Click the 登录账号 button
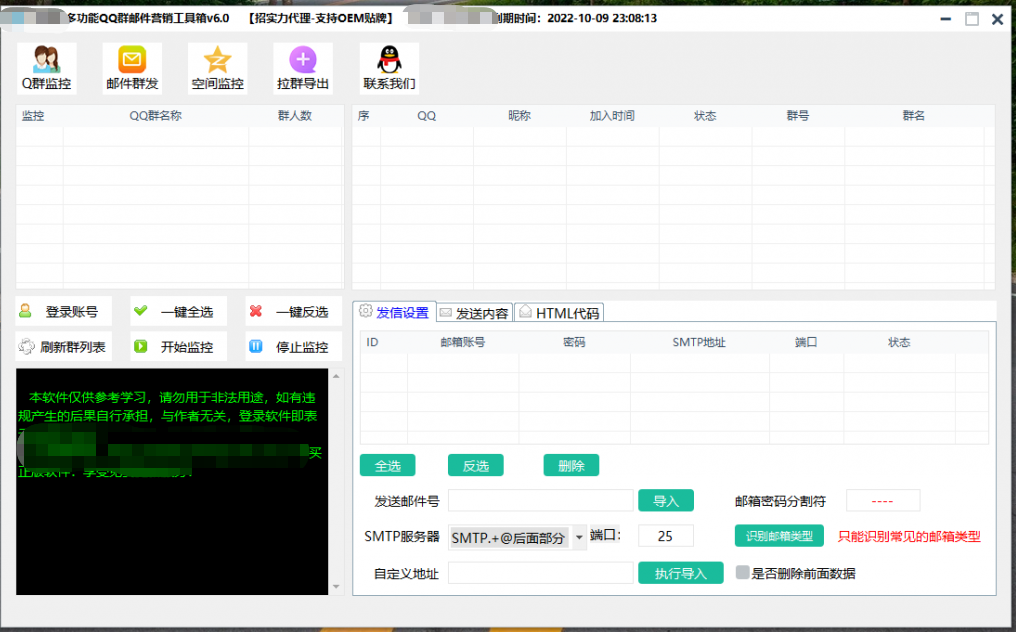This screenshot has height=632, width=1016. (x=64, y=312)
